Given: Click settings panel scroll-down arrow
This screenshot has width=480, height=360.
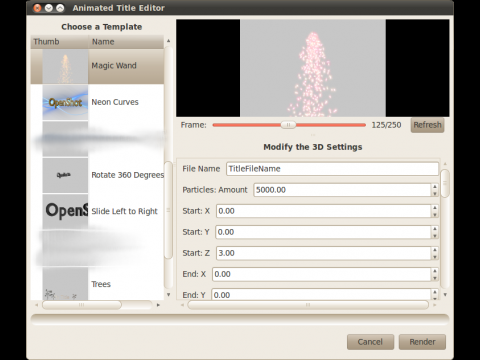Looking at the screenshot, I should point(445,295).
